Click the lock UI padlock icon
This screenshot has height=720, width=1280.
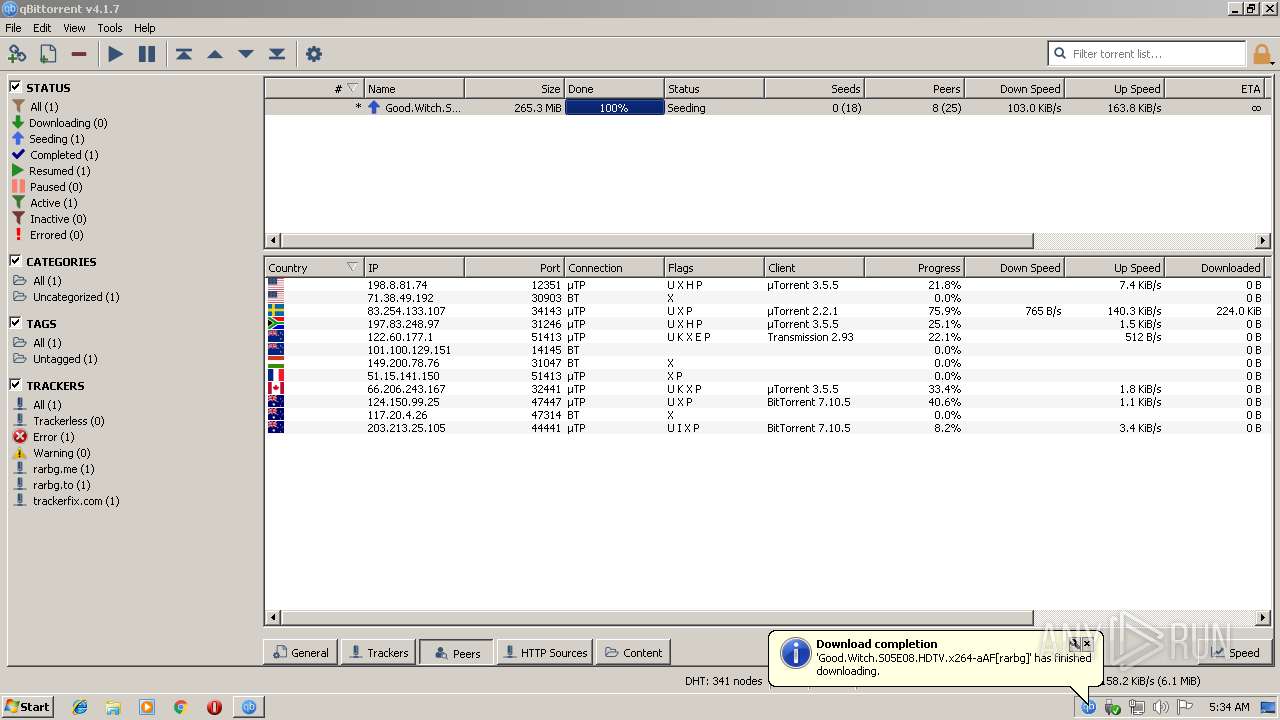pyautogui.click(x=1263, y=54)
